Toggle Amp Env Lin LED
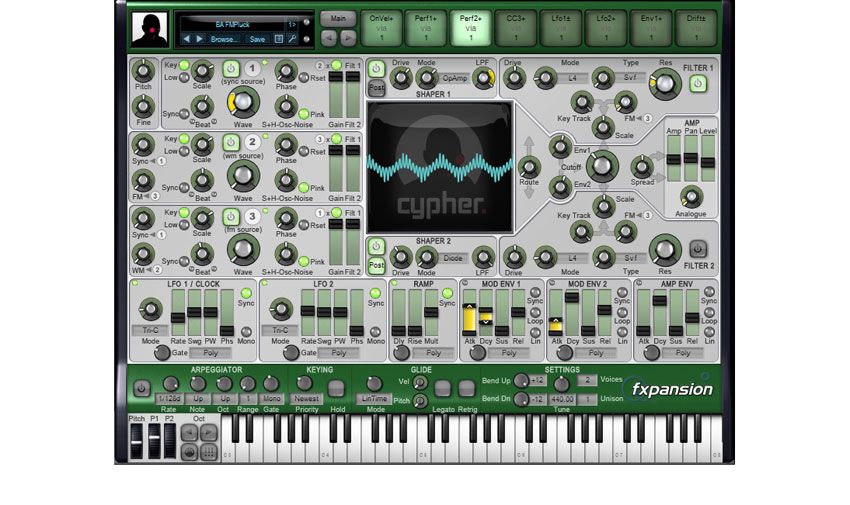The width and height of the screenshot is (850, 505). coord(709,332)
